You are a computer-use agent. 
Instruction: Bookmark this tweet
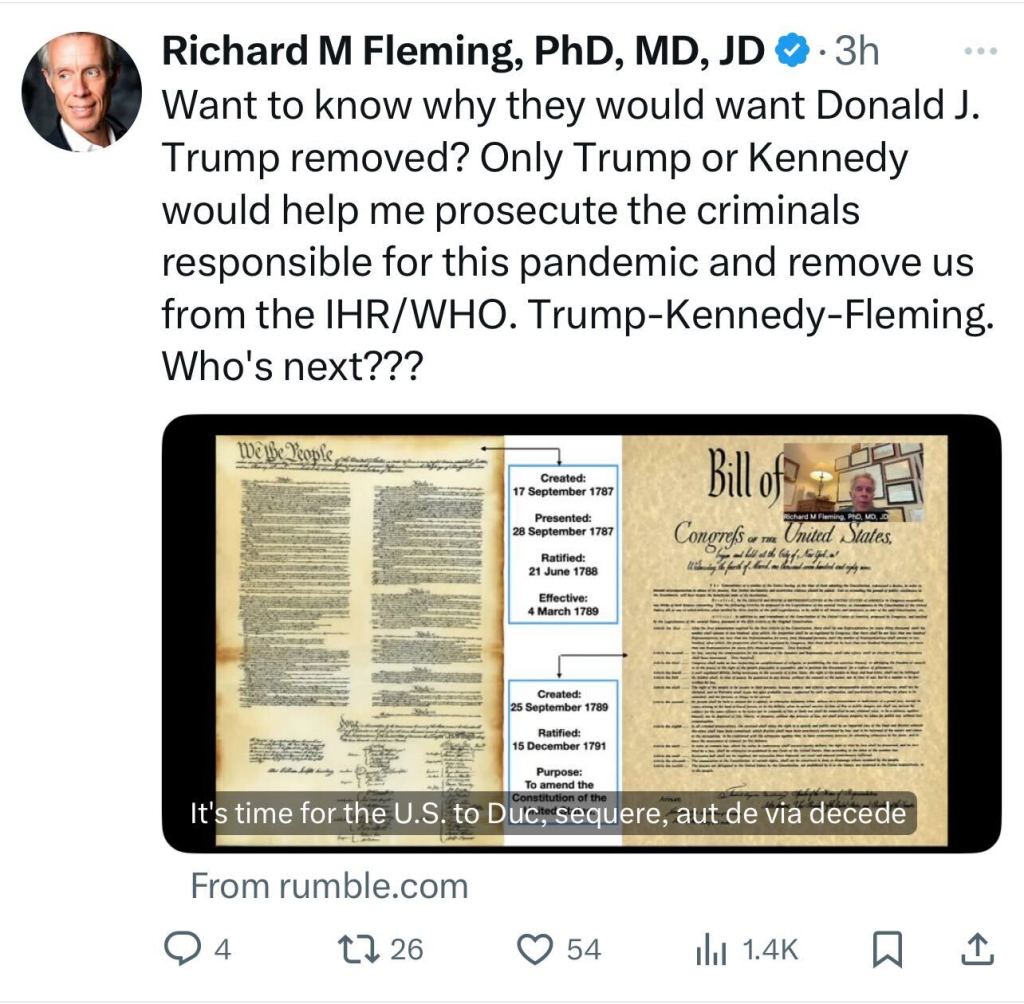pos(886,947)
